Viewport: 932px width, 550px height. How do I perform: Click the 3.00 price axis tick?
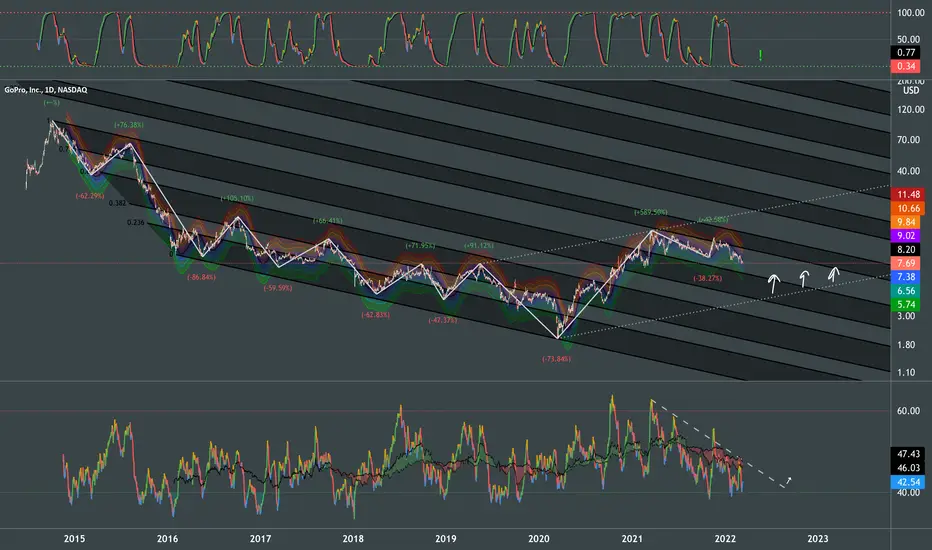[x=906, y=316]
